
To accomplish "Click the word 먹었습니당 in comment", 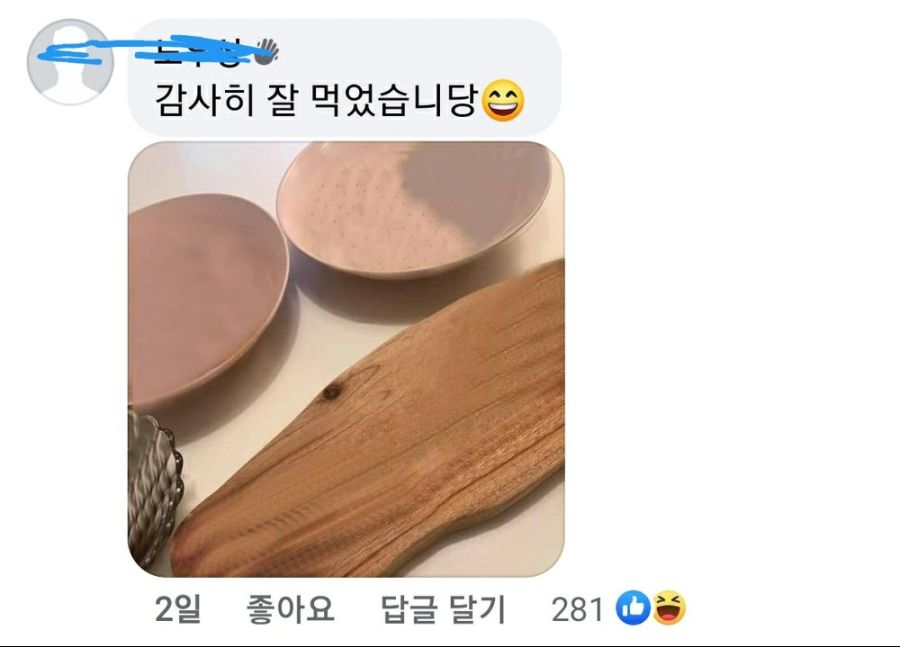I will (x=394, y=100).
